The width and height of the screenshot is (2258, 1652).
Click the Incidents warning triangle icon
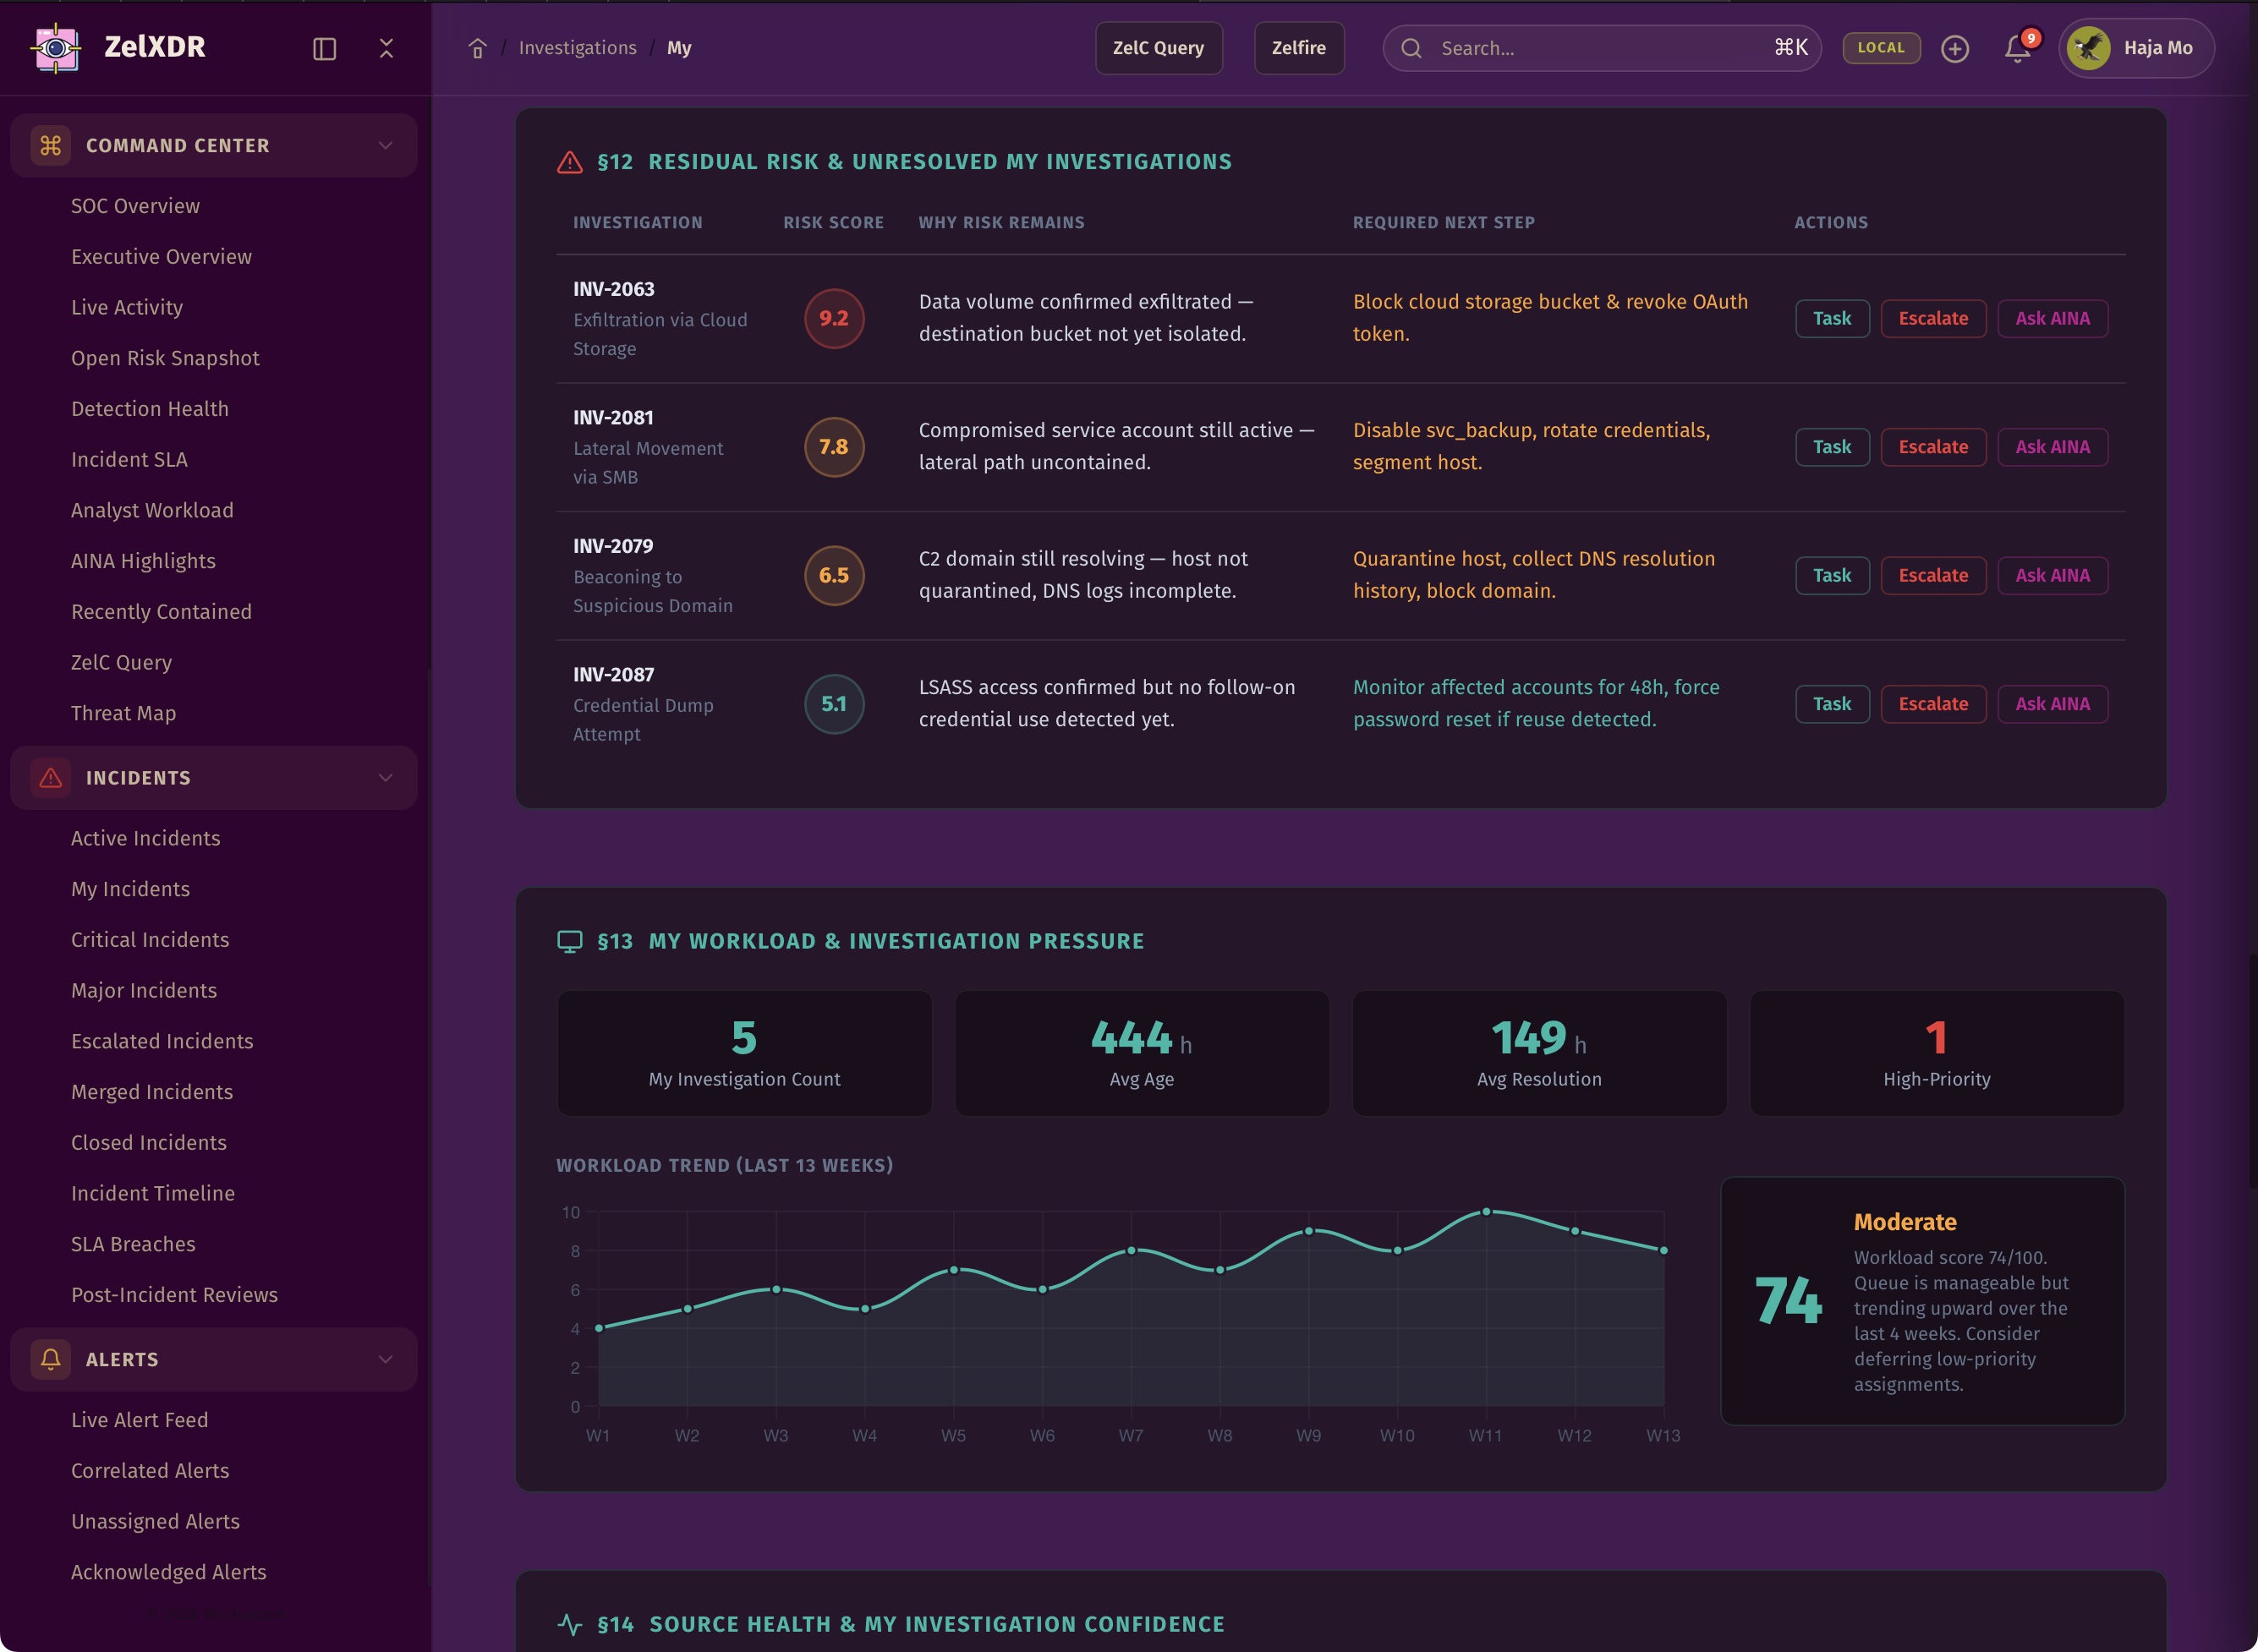pos(50,777)
